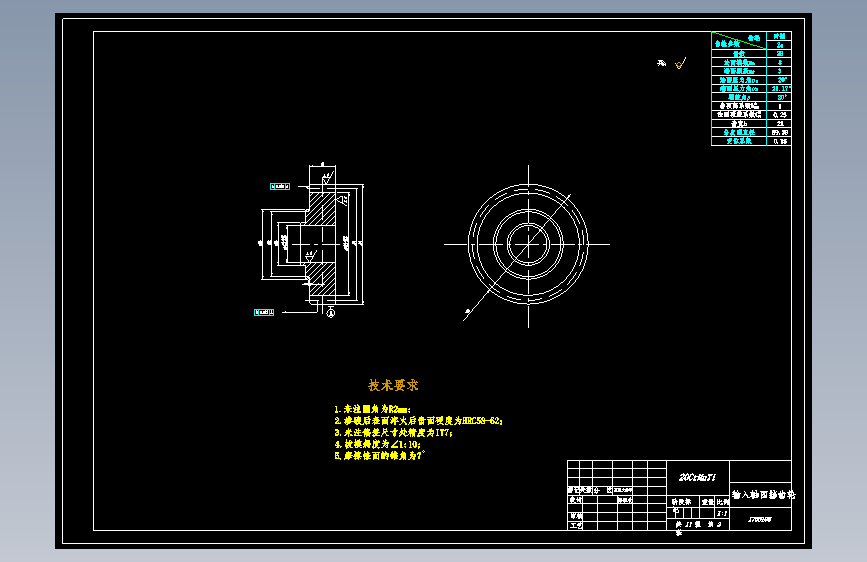
Task: Select requirement line 4 with 1:10 taper
Action: pos(377,444)
